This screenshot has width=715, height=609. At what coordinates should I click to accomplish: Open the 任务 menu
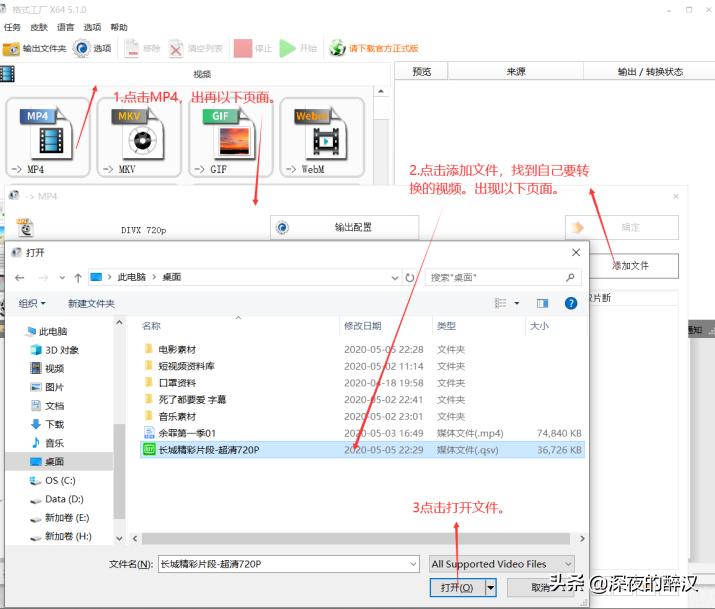point(12,27)
